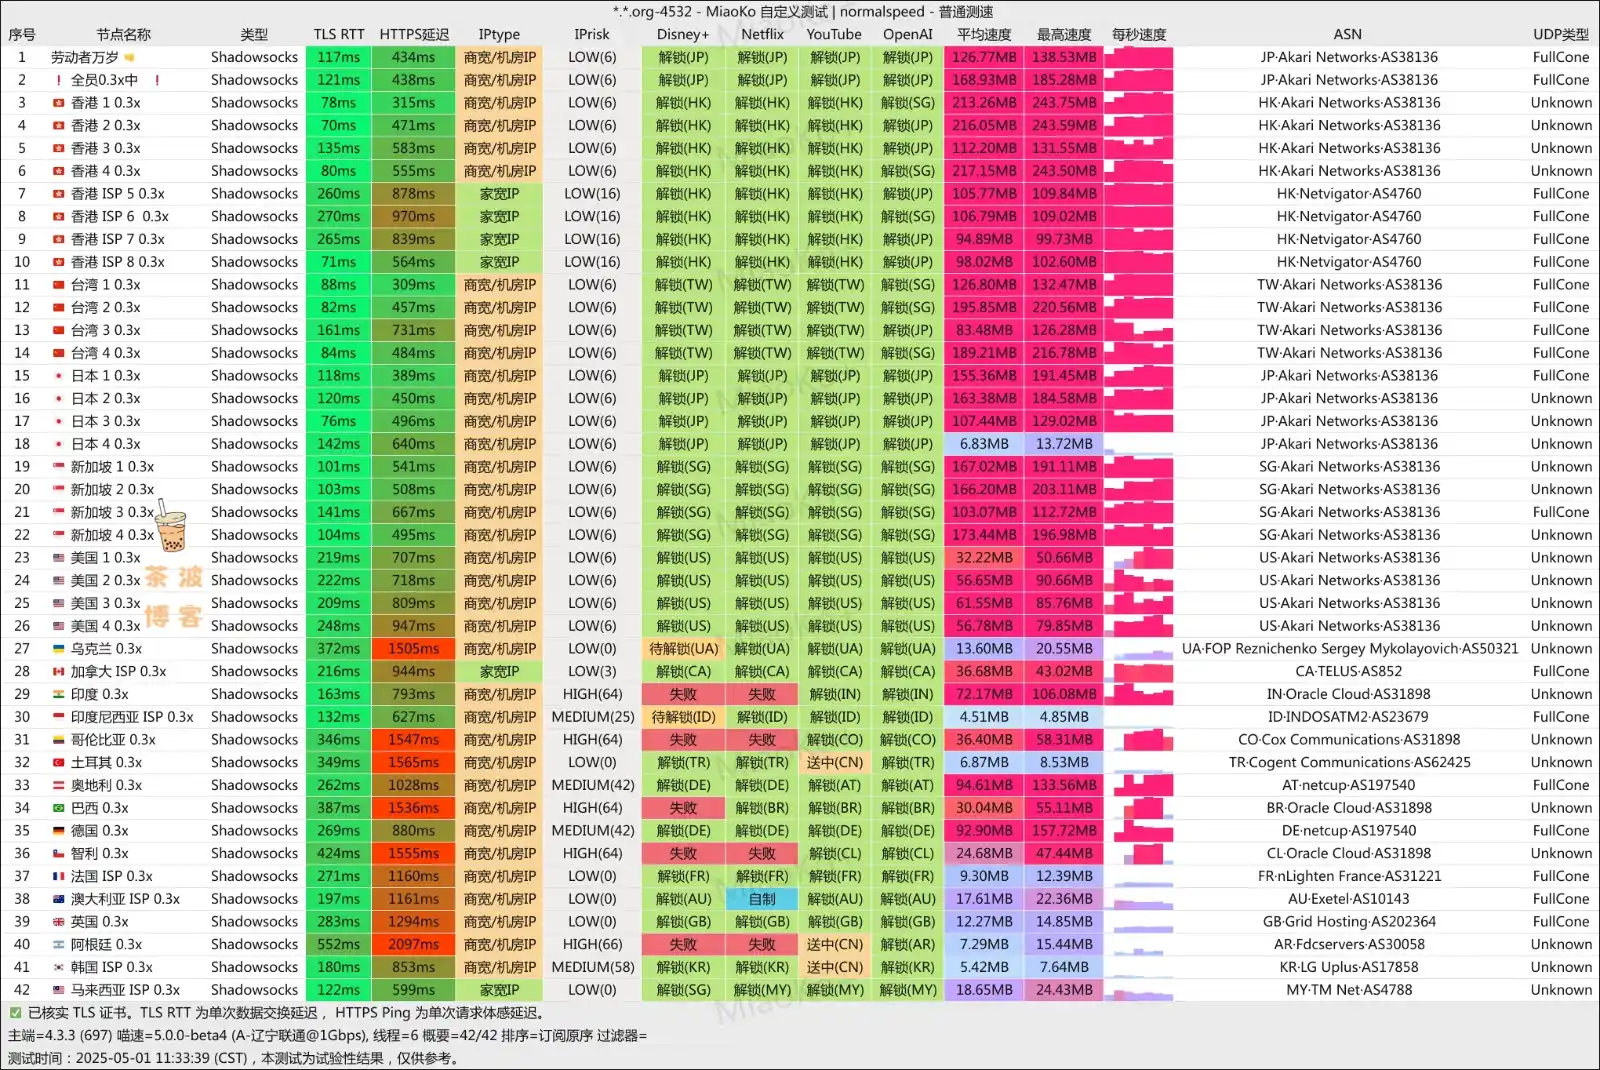Click the UDP类型 column header
Viewport: 1600px width, 1070px height.
[x=1560, y=34]
